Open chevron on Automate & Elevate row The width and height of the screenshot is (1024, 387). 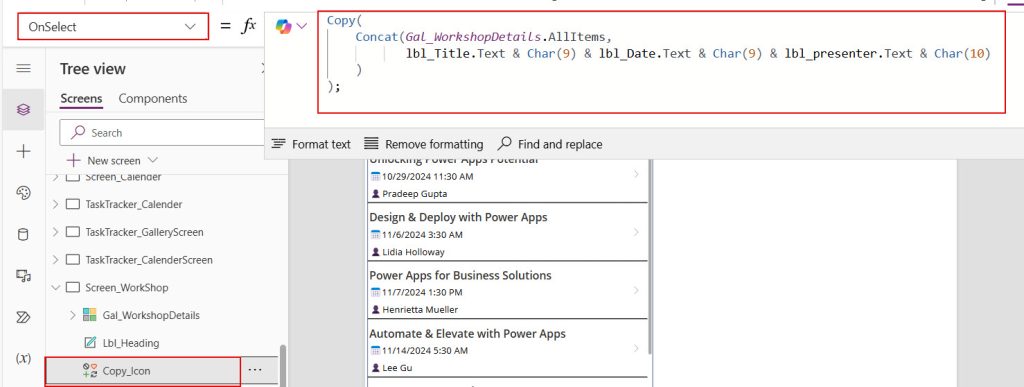636,348
